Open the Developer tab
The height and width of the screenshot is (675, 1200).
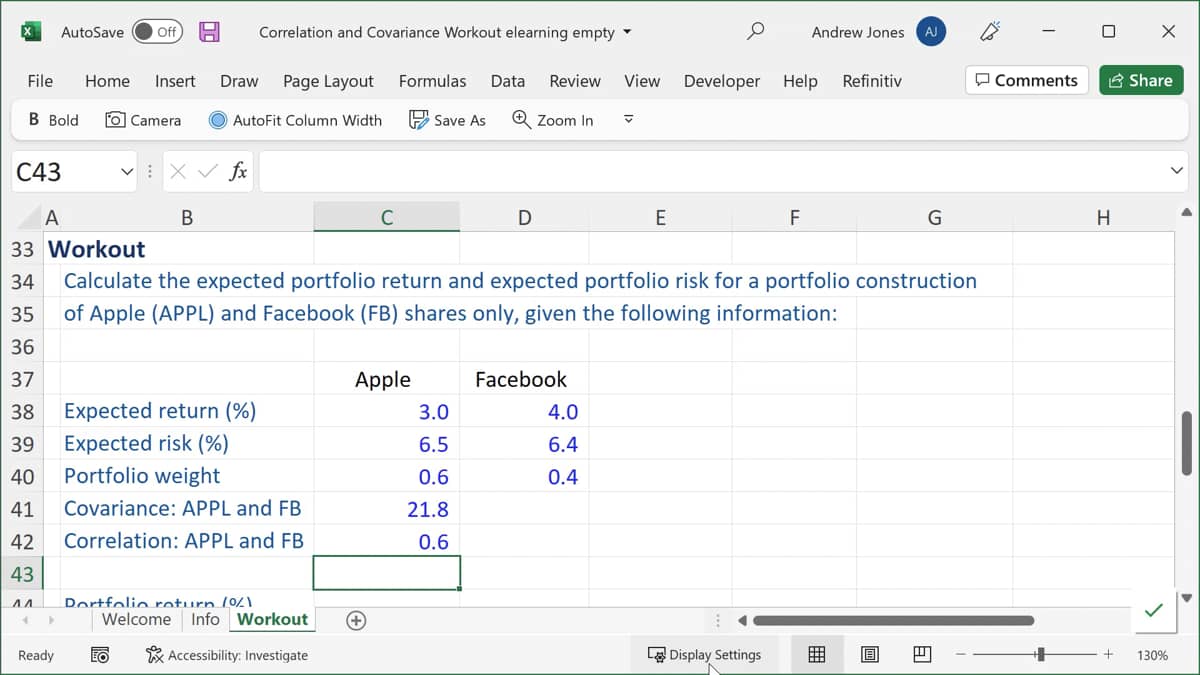(722, 81)
